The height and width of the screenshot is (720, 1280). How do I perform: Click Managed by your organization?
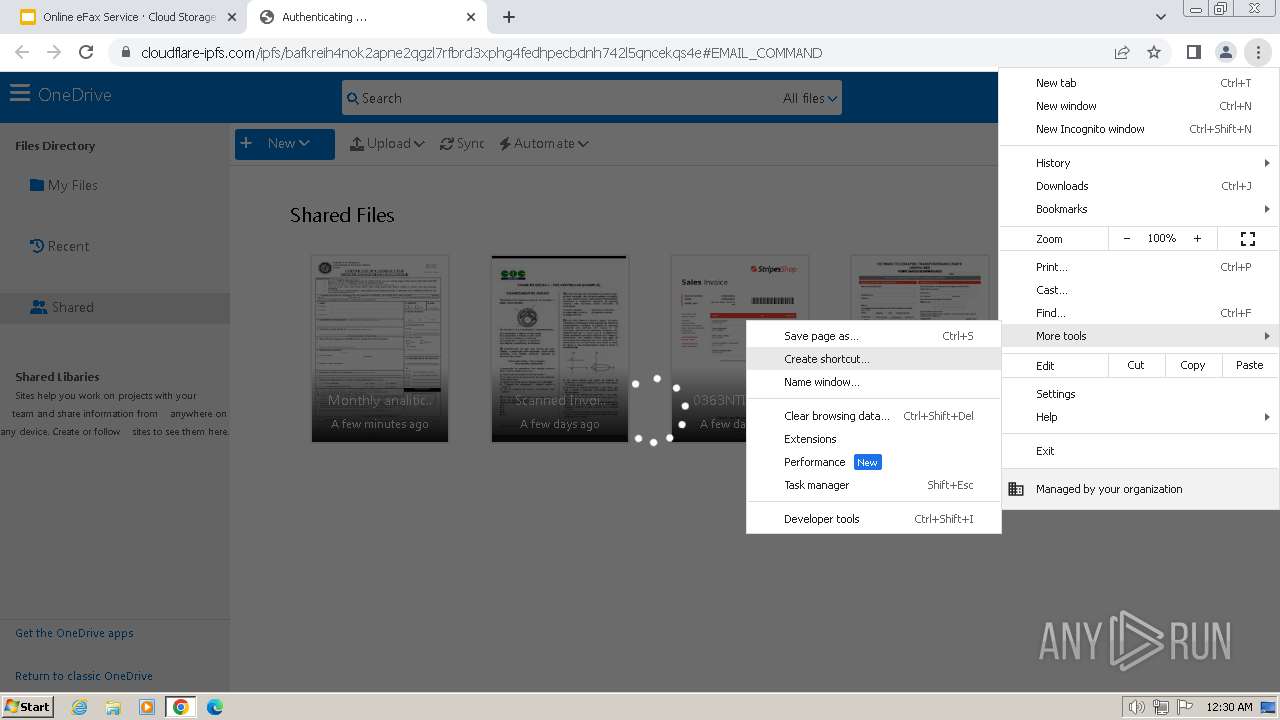pyautogui.click(x=1138, y=489)
